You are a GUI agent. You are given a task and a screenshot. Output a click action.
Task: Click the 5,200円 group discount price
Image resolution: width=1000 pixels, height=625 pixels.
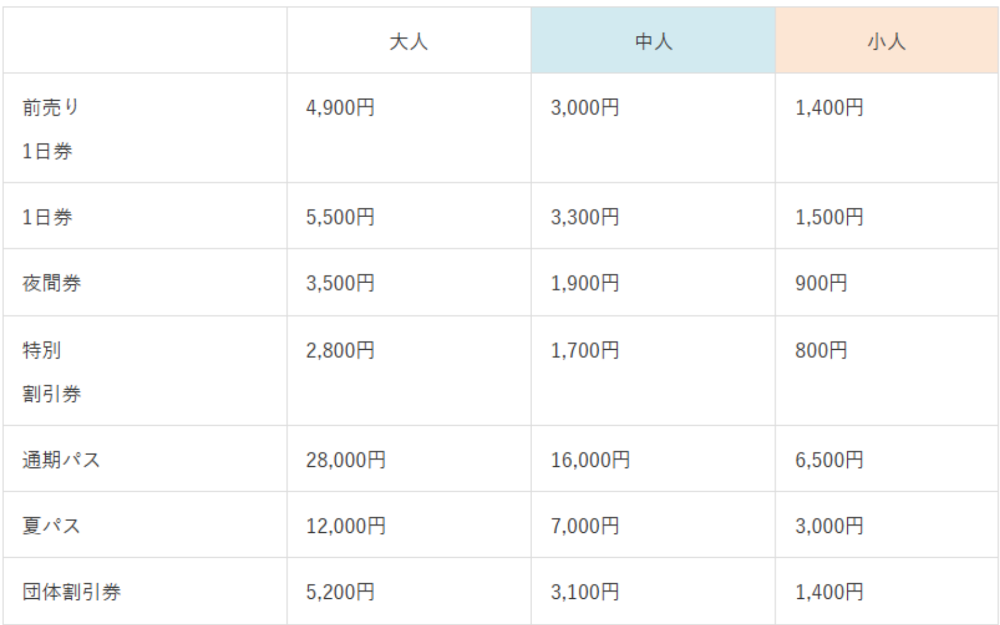[x=340, y=591]
